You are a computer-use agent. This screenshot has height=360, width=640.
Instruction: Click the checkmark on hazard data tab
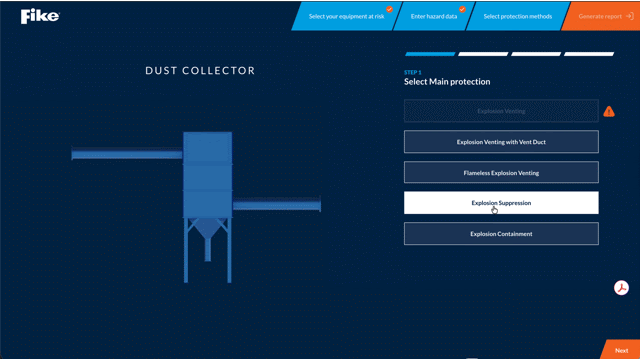pos(462,9)
